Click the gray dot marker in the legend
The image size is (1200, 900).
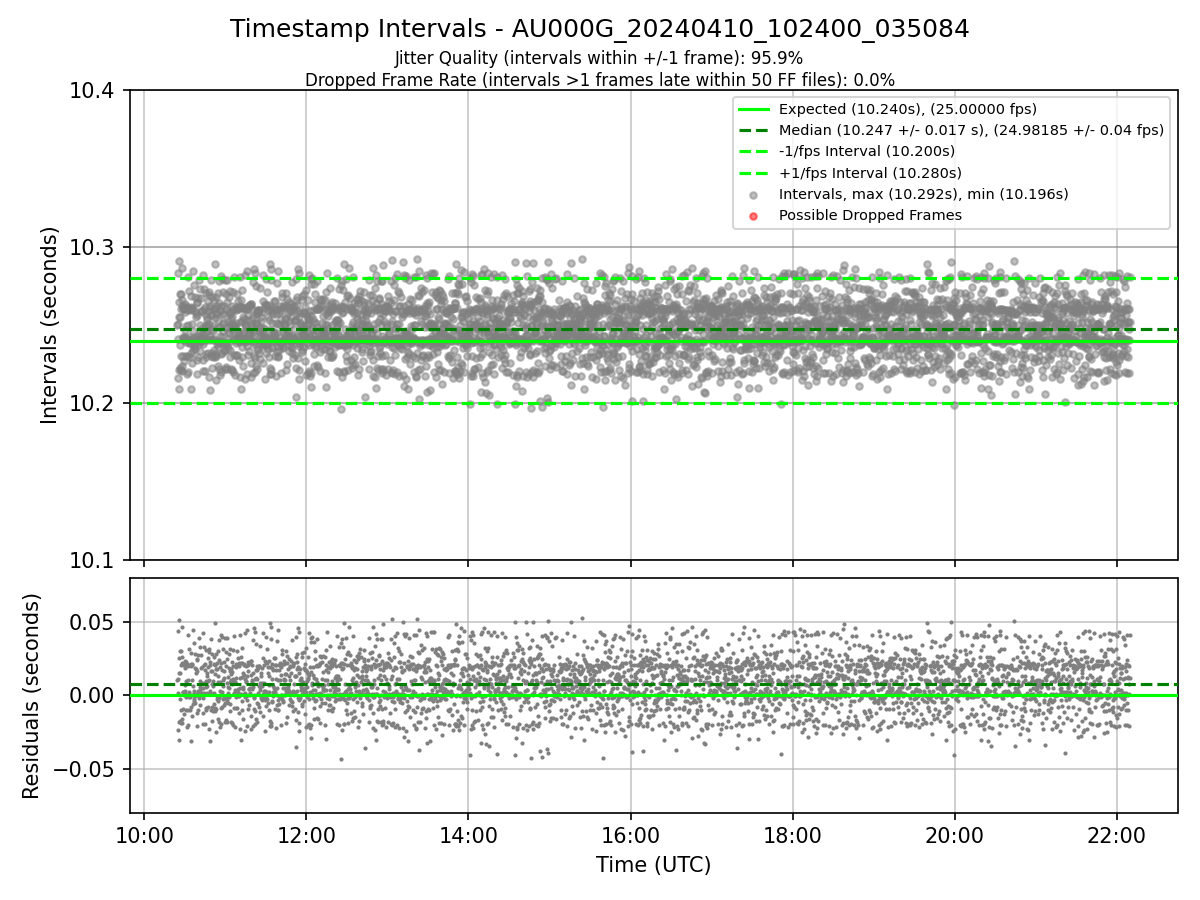coord(754,195)
